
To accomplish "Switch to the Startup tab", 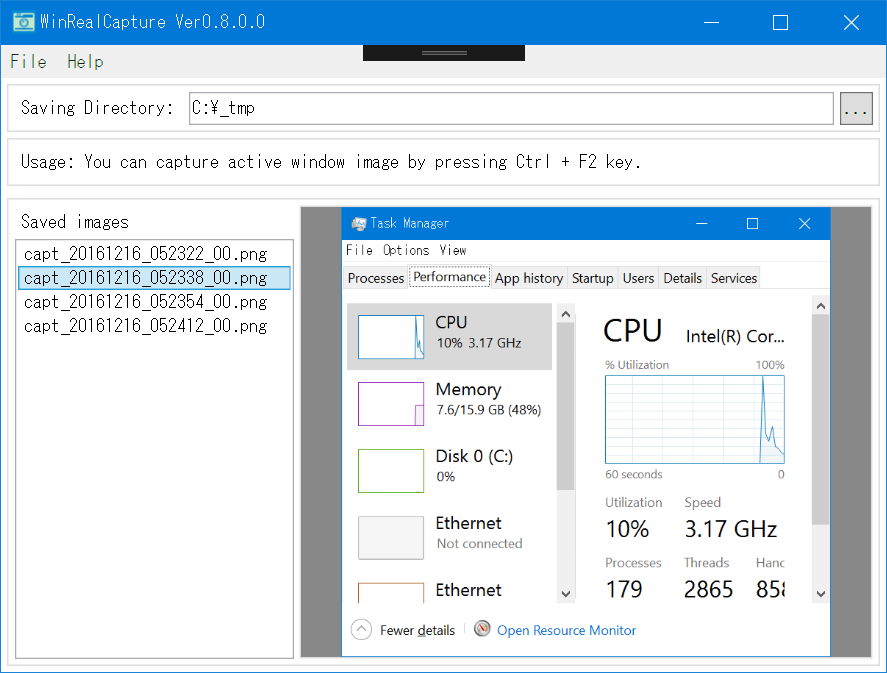I will 592,278.
